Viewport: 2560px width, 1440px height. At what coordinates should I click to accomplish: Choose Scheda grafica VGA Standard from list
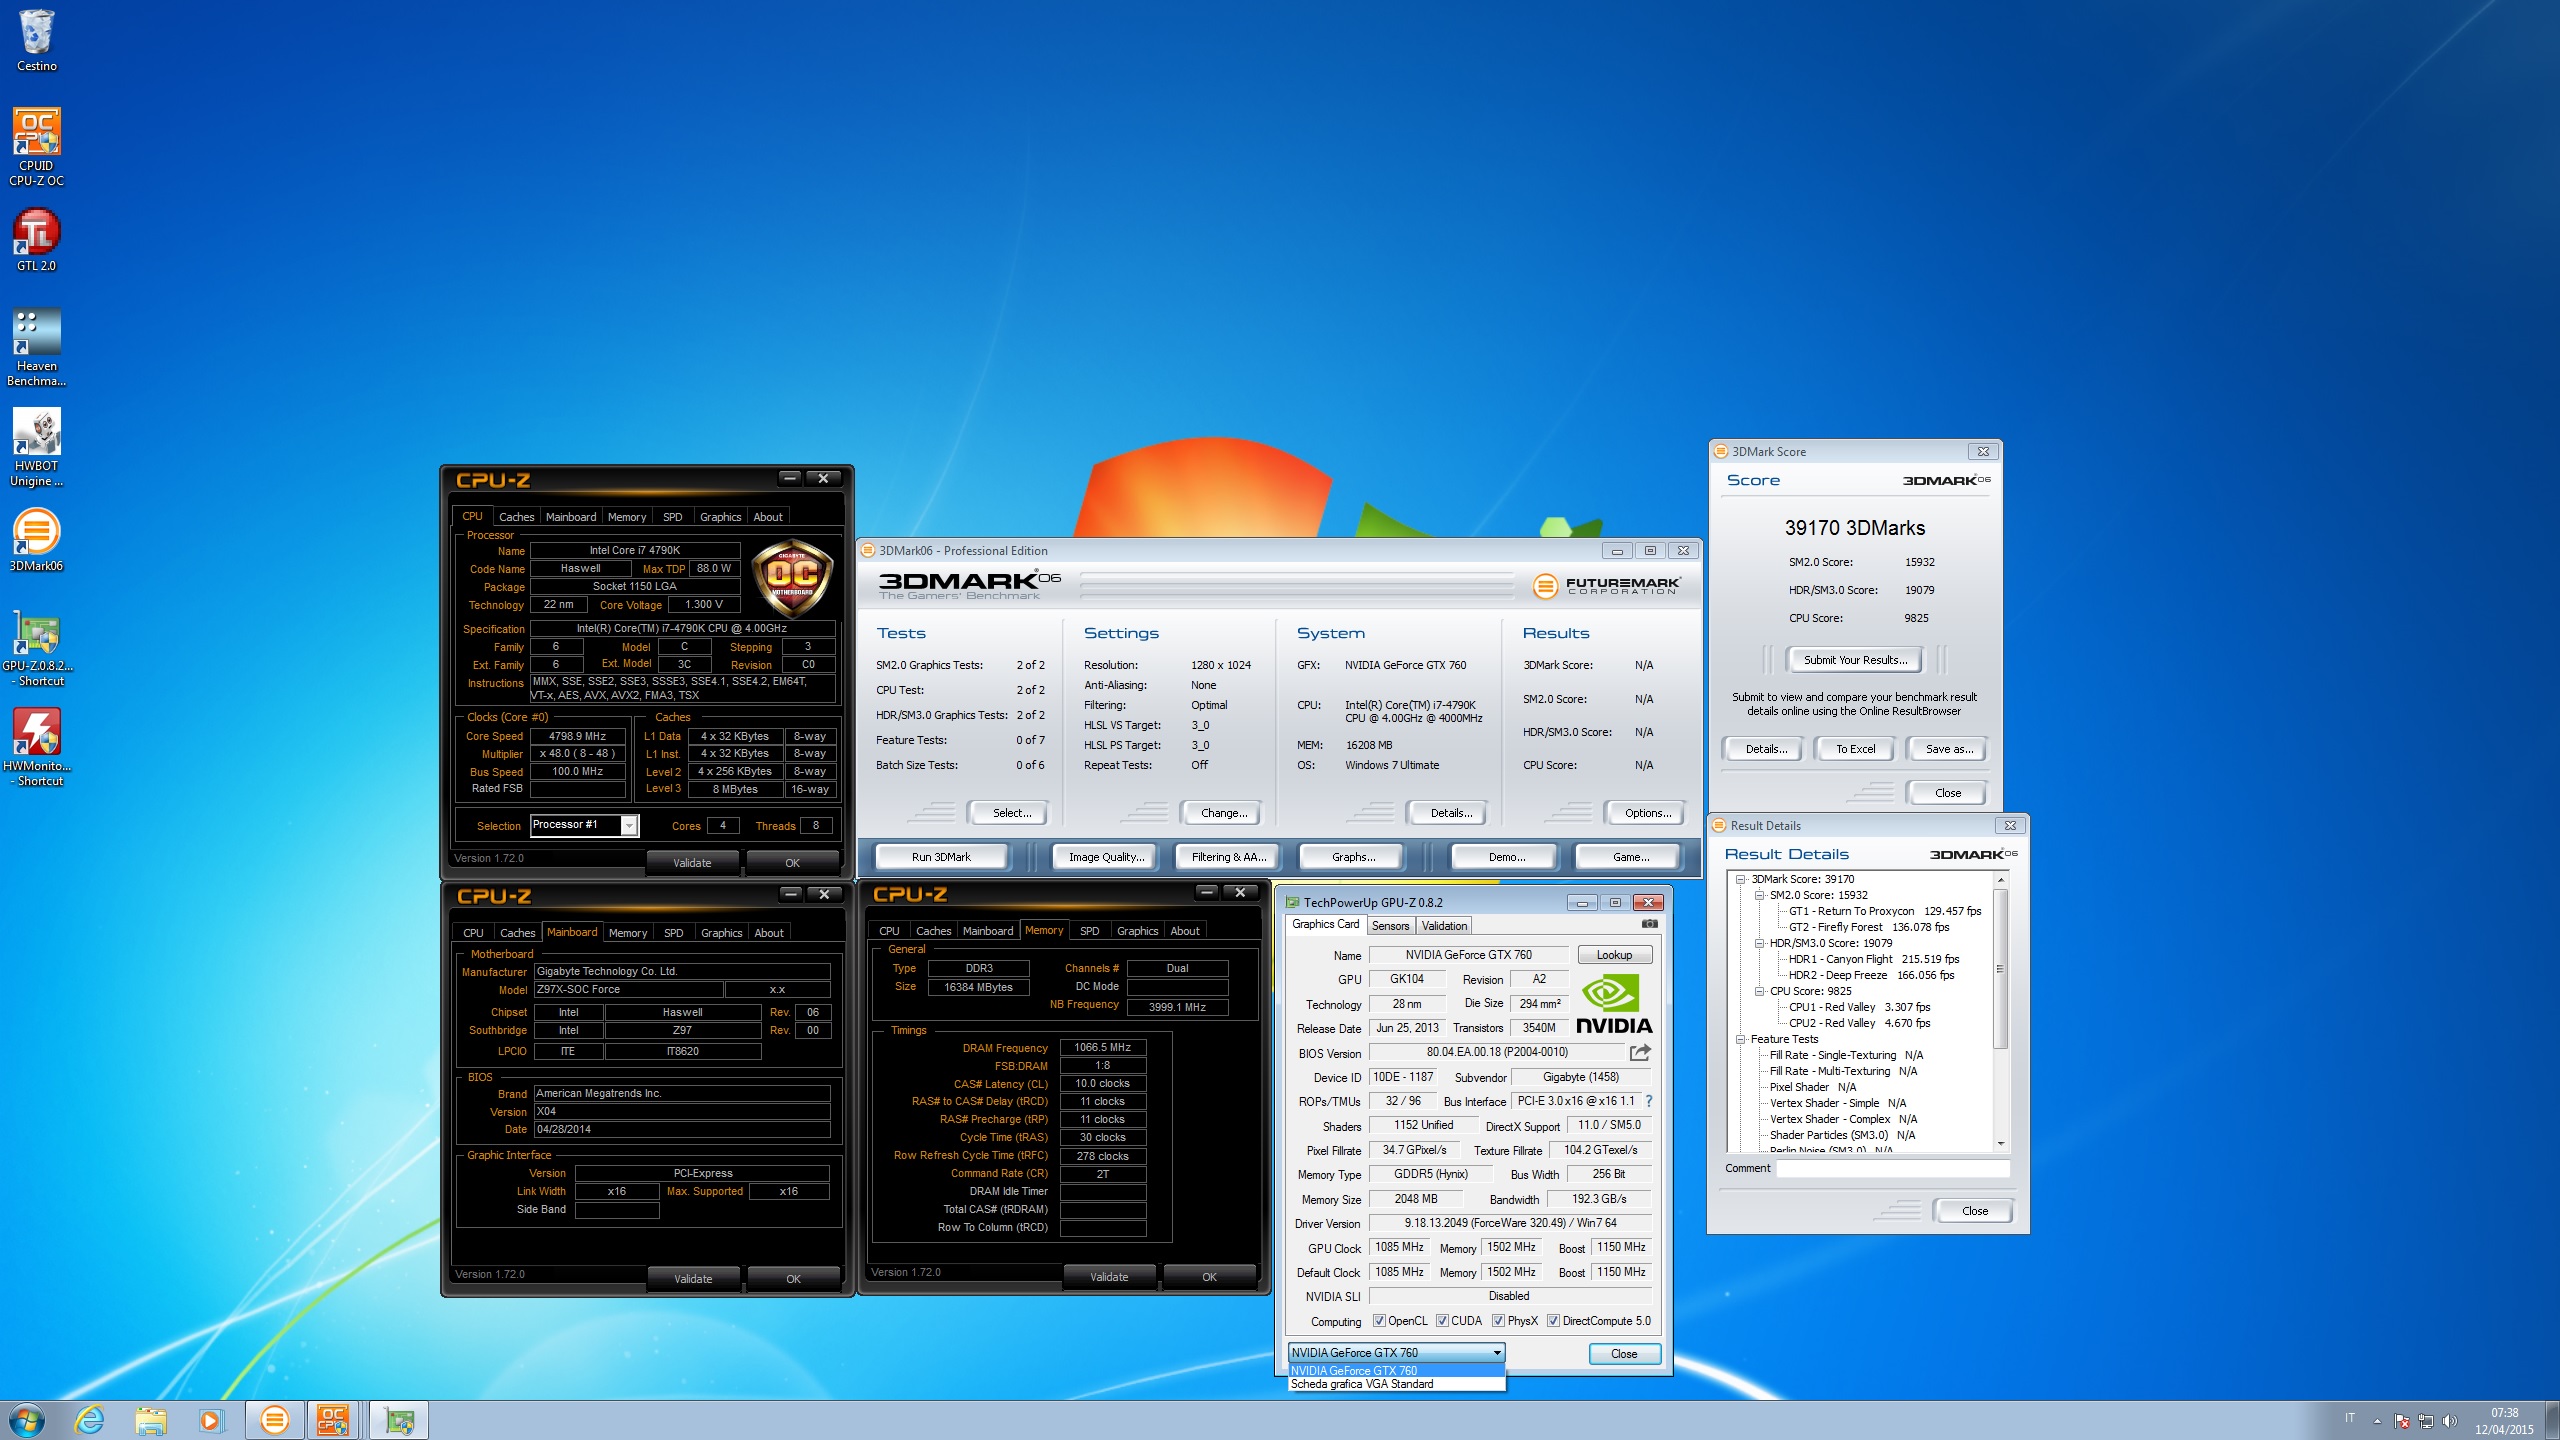click(x=1396, y=1384)
